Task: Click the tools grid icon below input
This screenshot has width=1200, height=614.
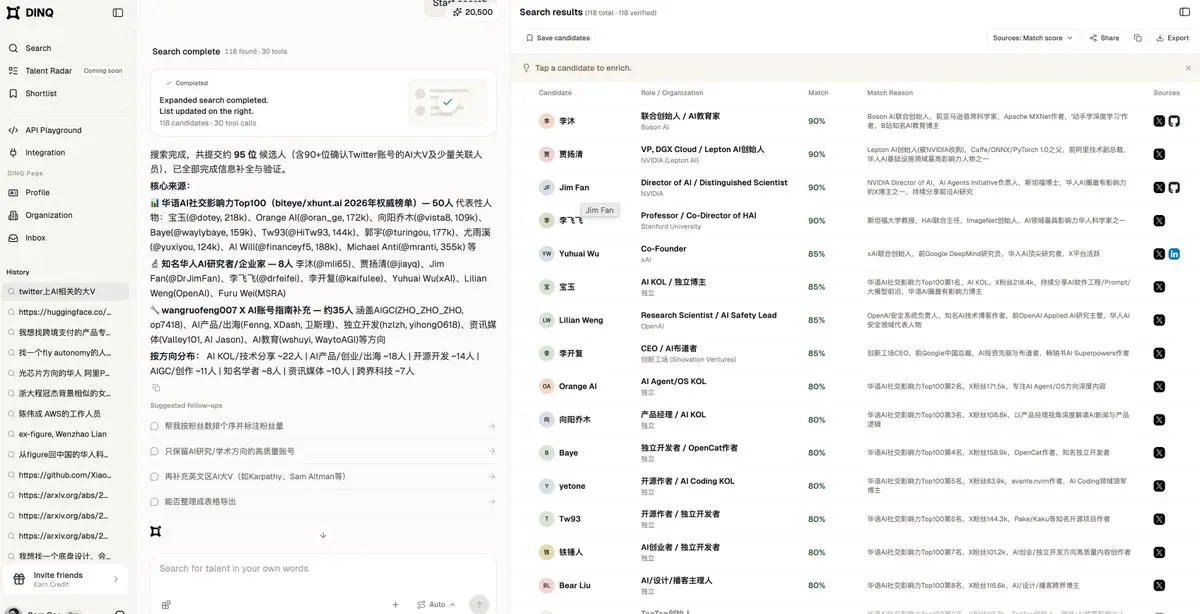Action: point(166,604)
